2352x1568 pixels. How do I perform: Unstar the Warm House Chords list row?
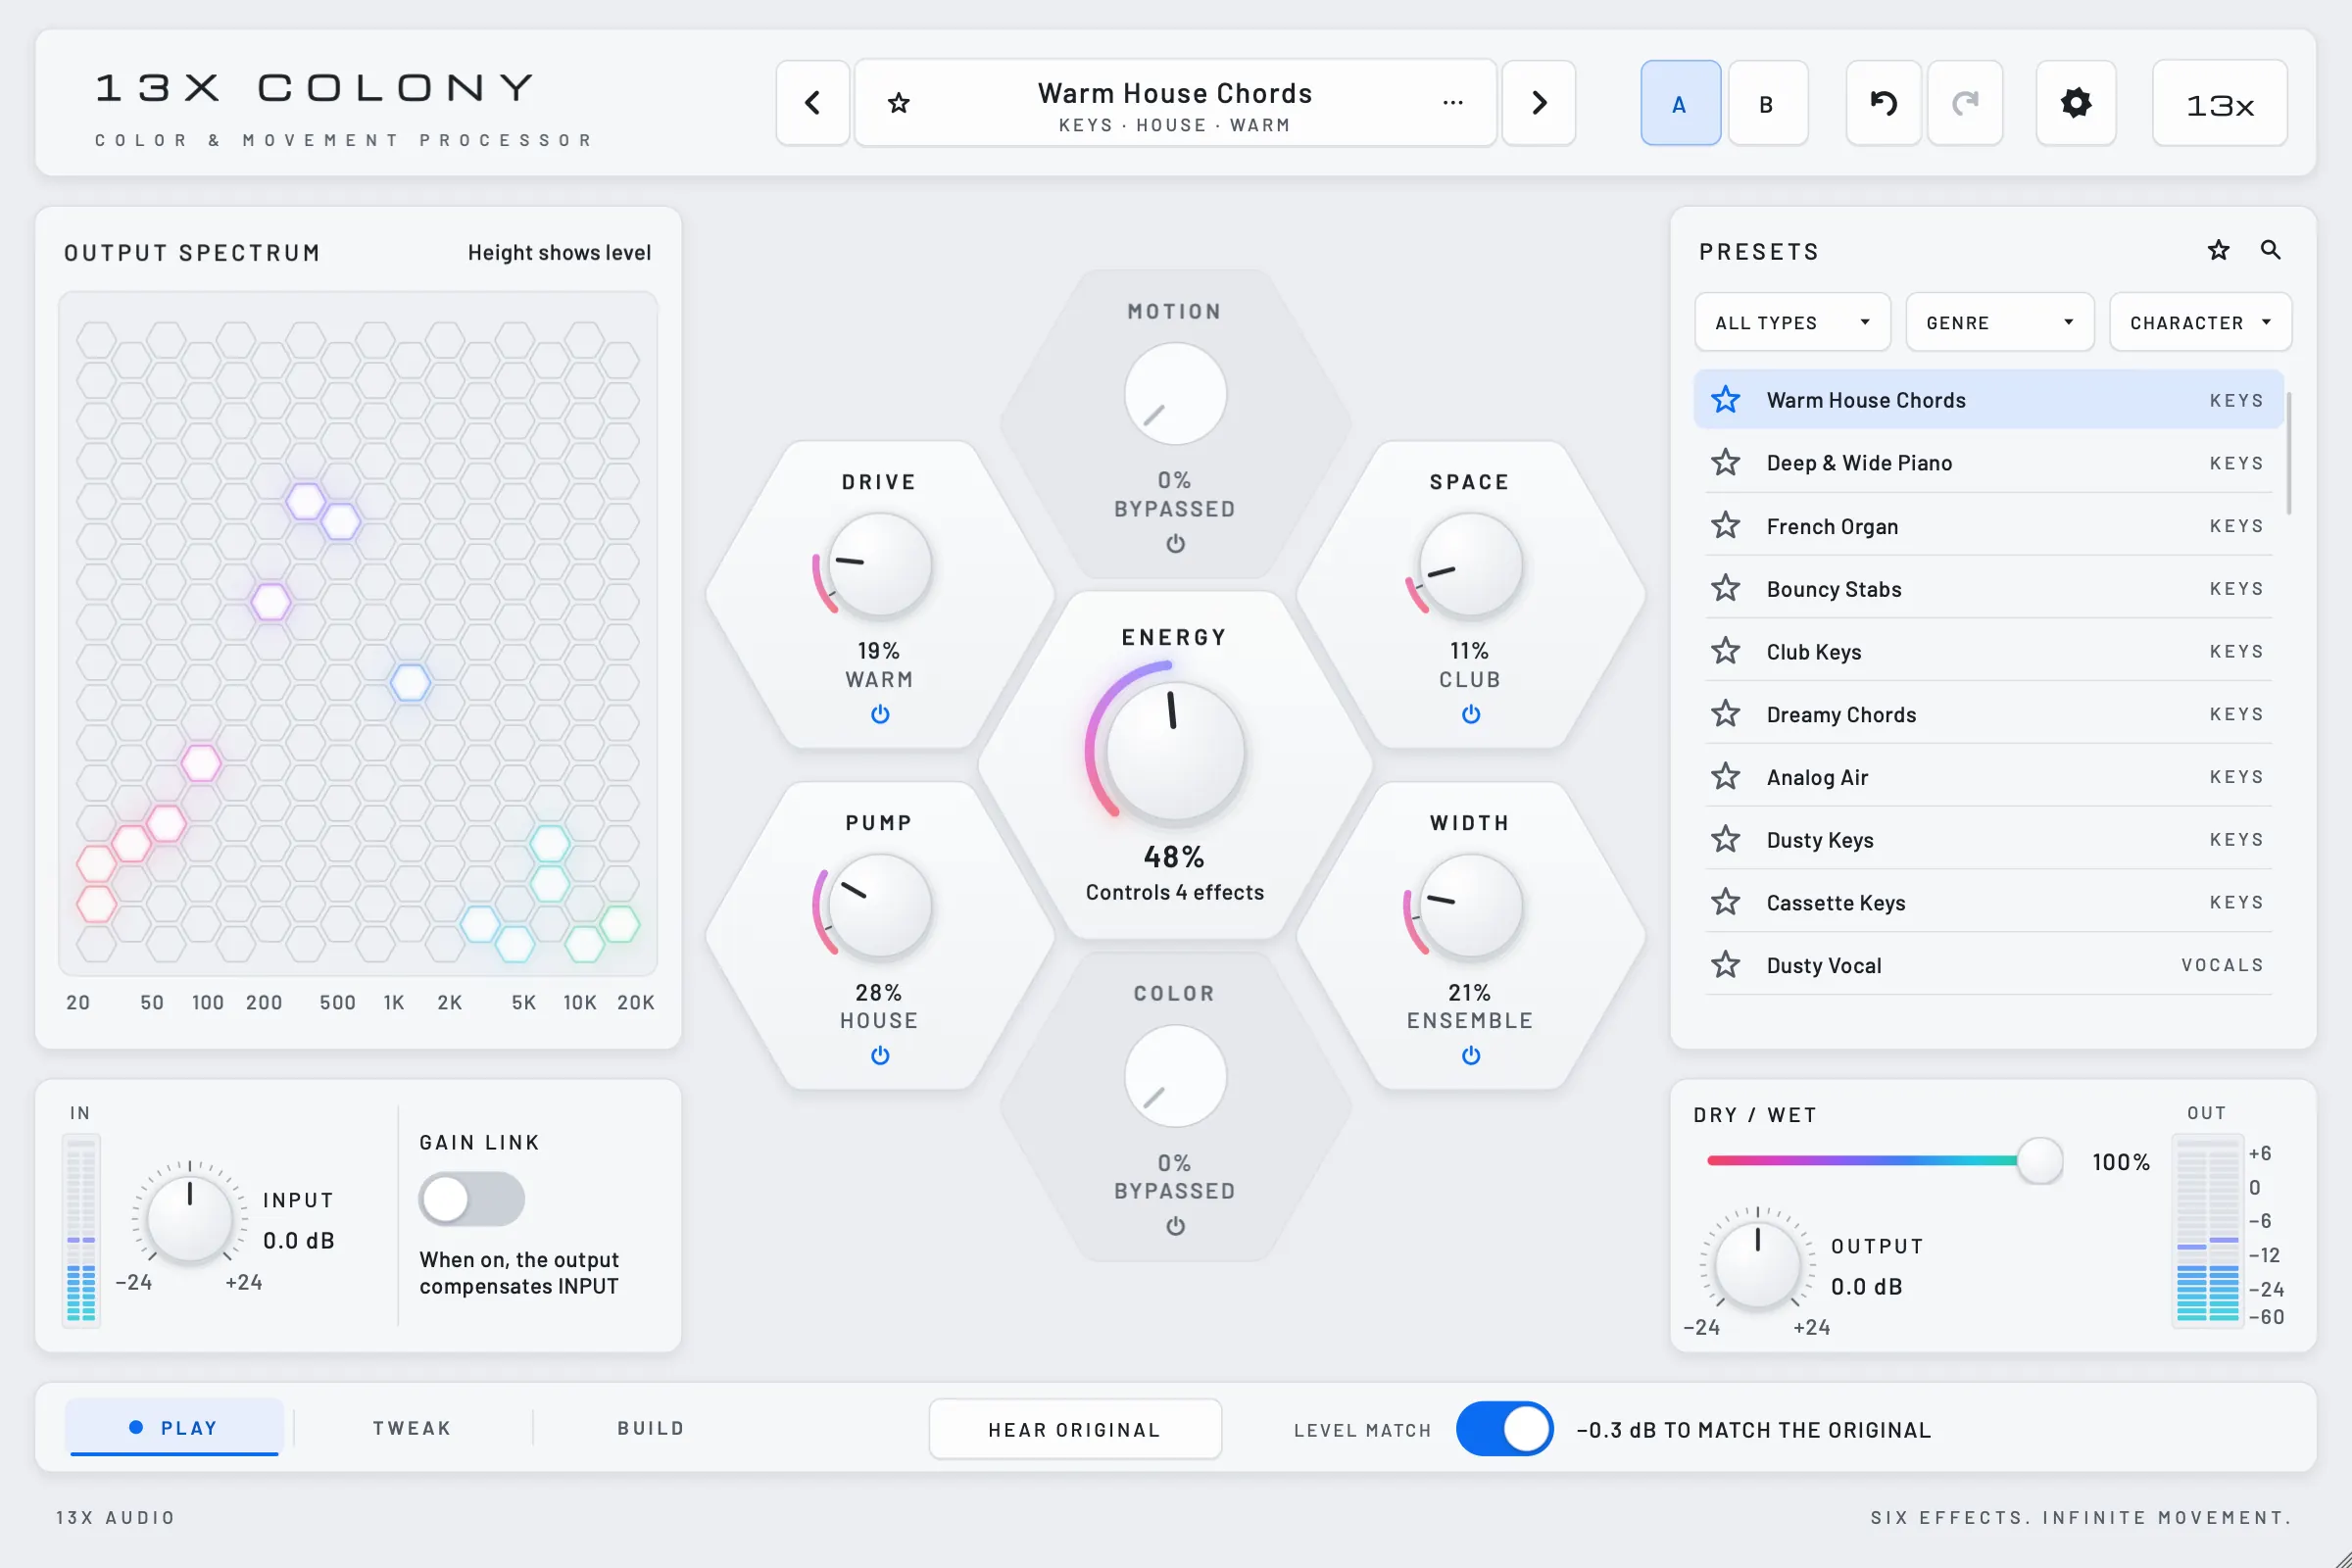[1726, 400]
